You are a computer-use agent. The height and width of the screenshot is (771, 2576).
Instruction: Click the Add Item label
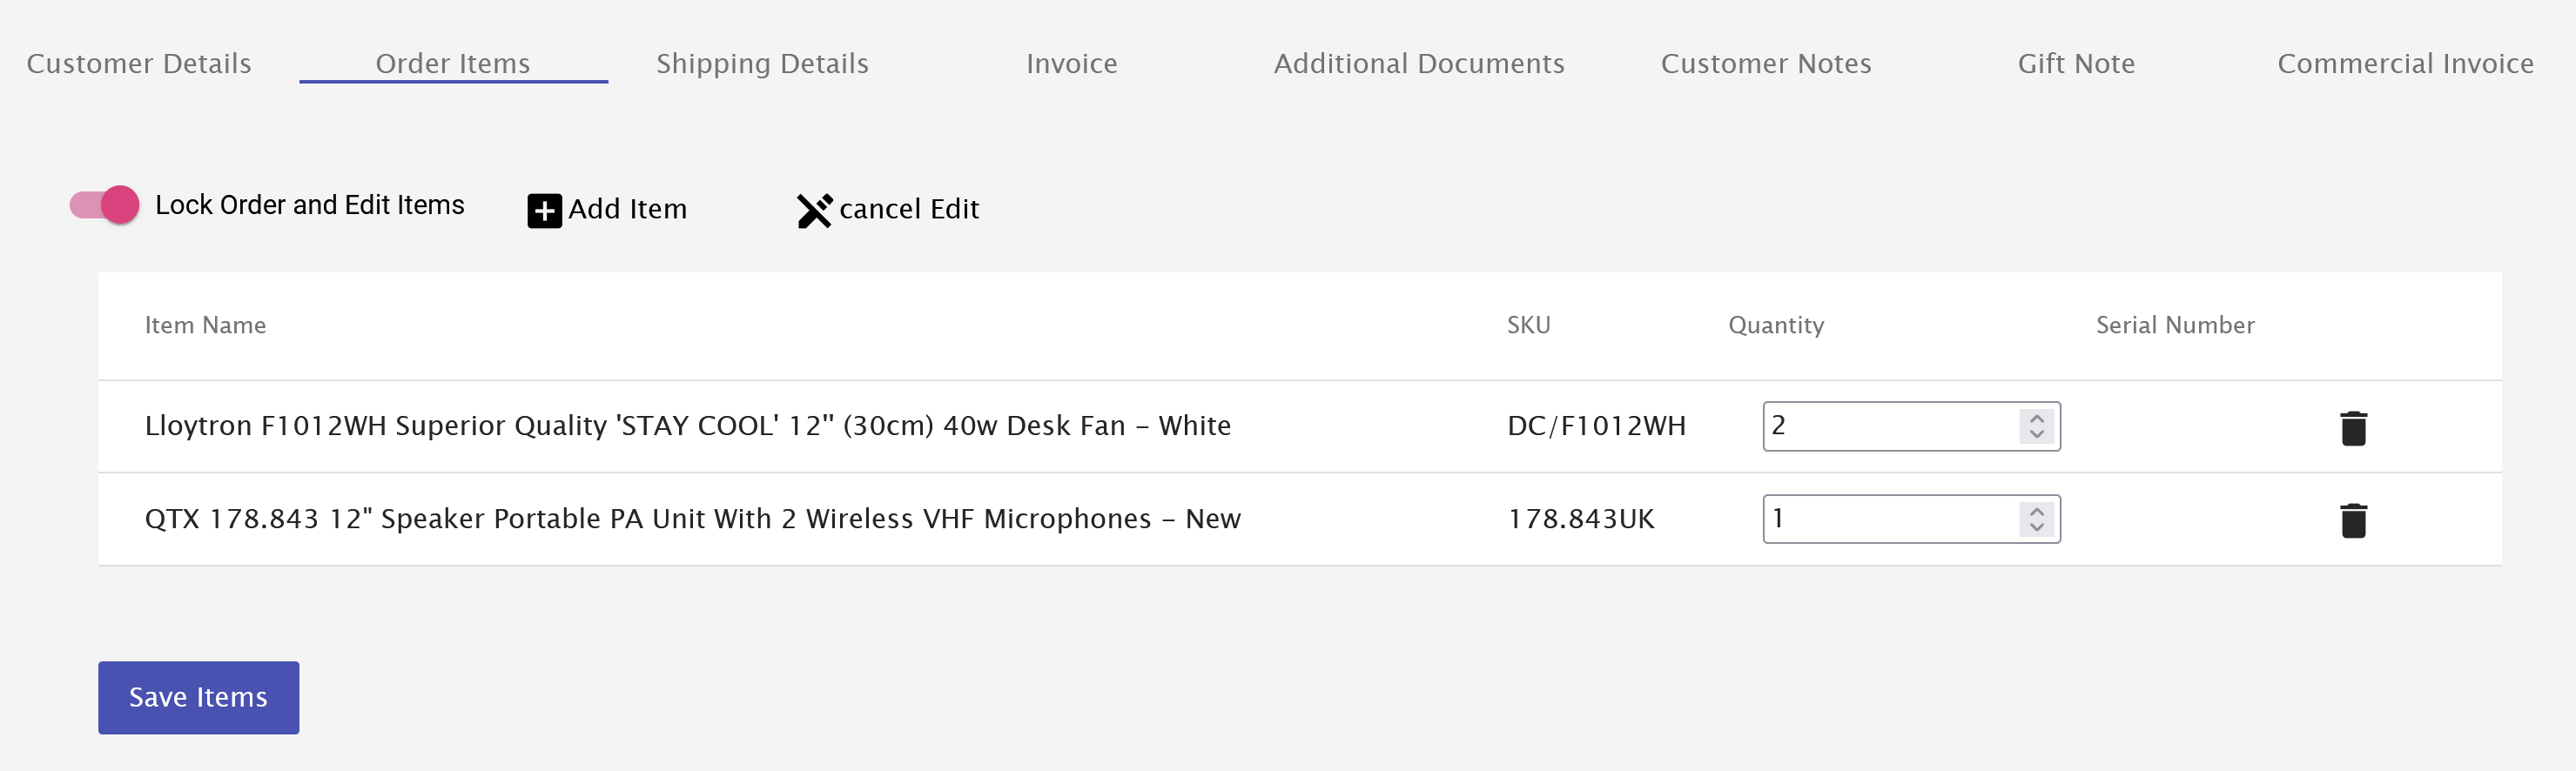pos(627,209)
